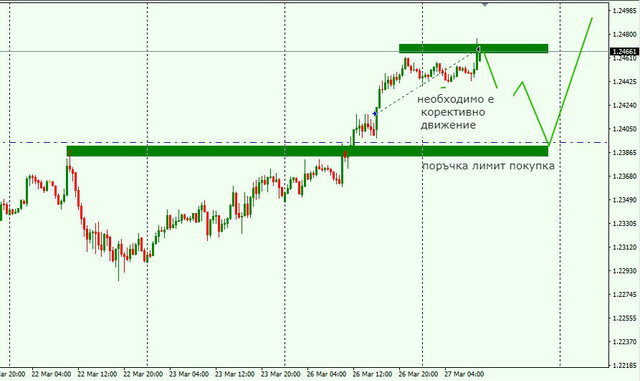Click price level 1.22555 on the scale

pyautogui.click(x=624, y=318)
